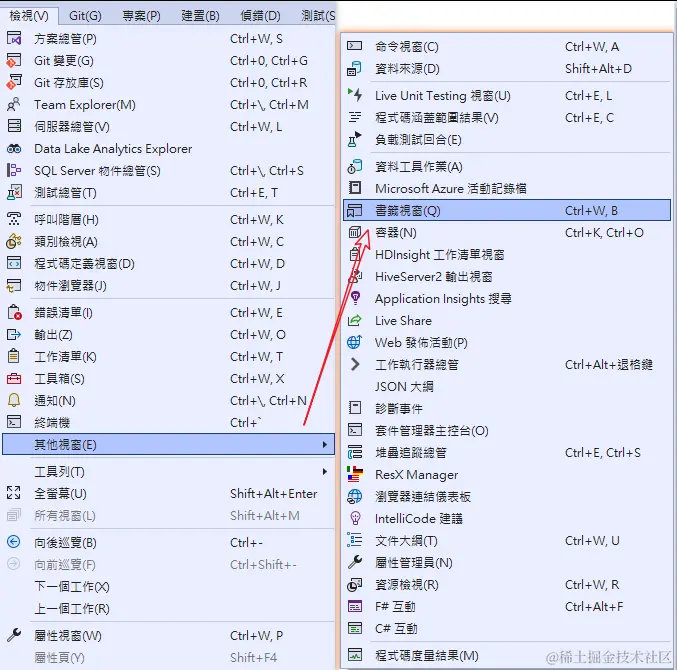Click the 屬性管理員 wrench icon
The image size is (677, 670).
coord(354,563)
